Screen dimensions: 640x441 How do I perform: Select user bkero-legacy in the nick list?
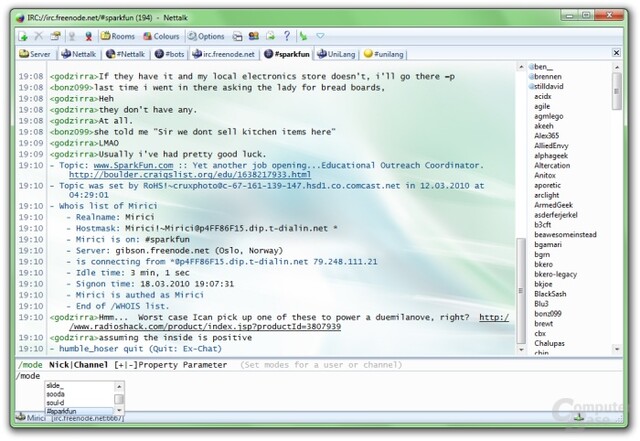(556, 274)
